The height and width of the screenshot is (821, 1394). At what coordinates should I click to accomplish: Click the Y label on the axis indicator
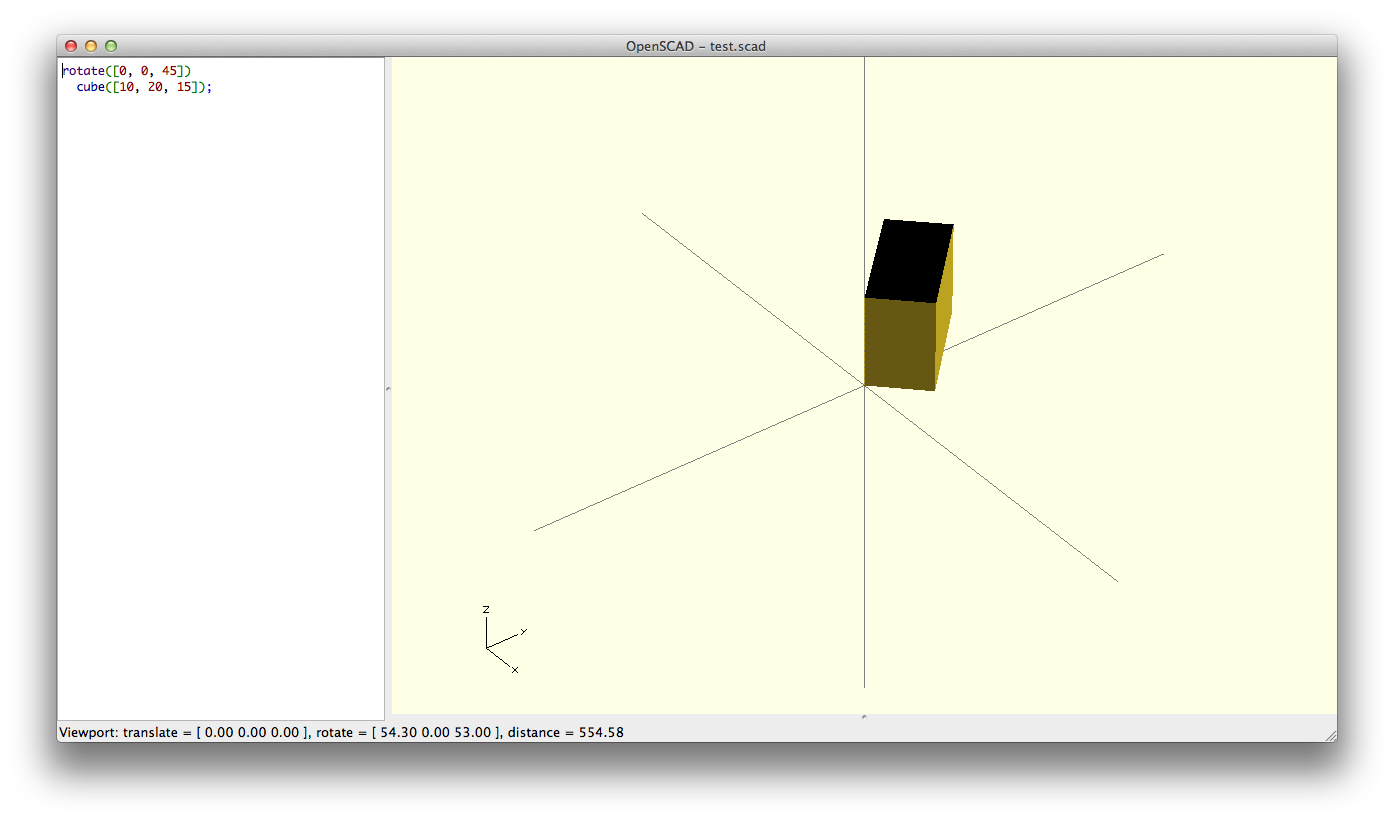pos(523,631)
